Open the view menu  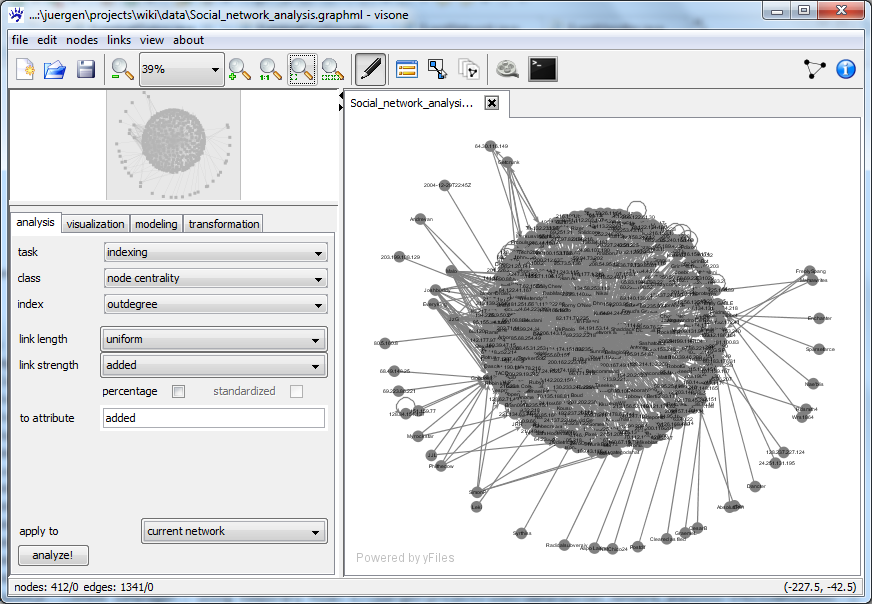click(152, 40)
